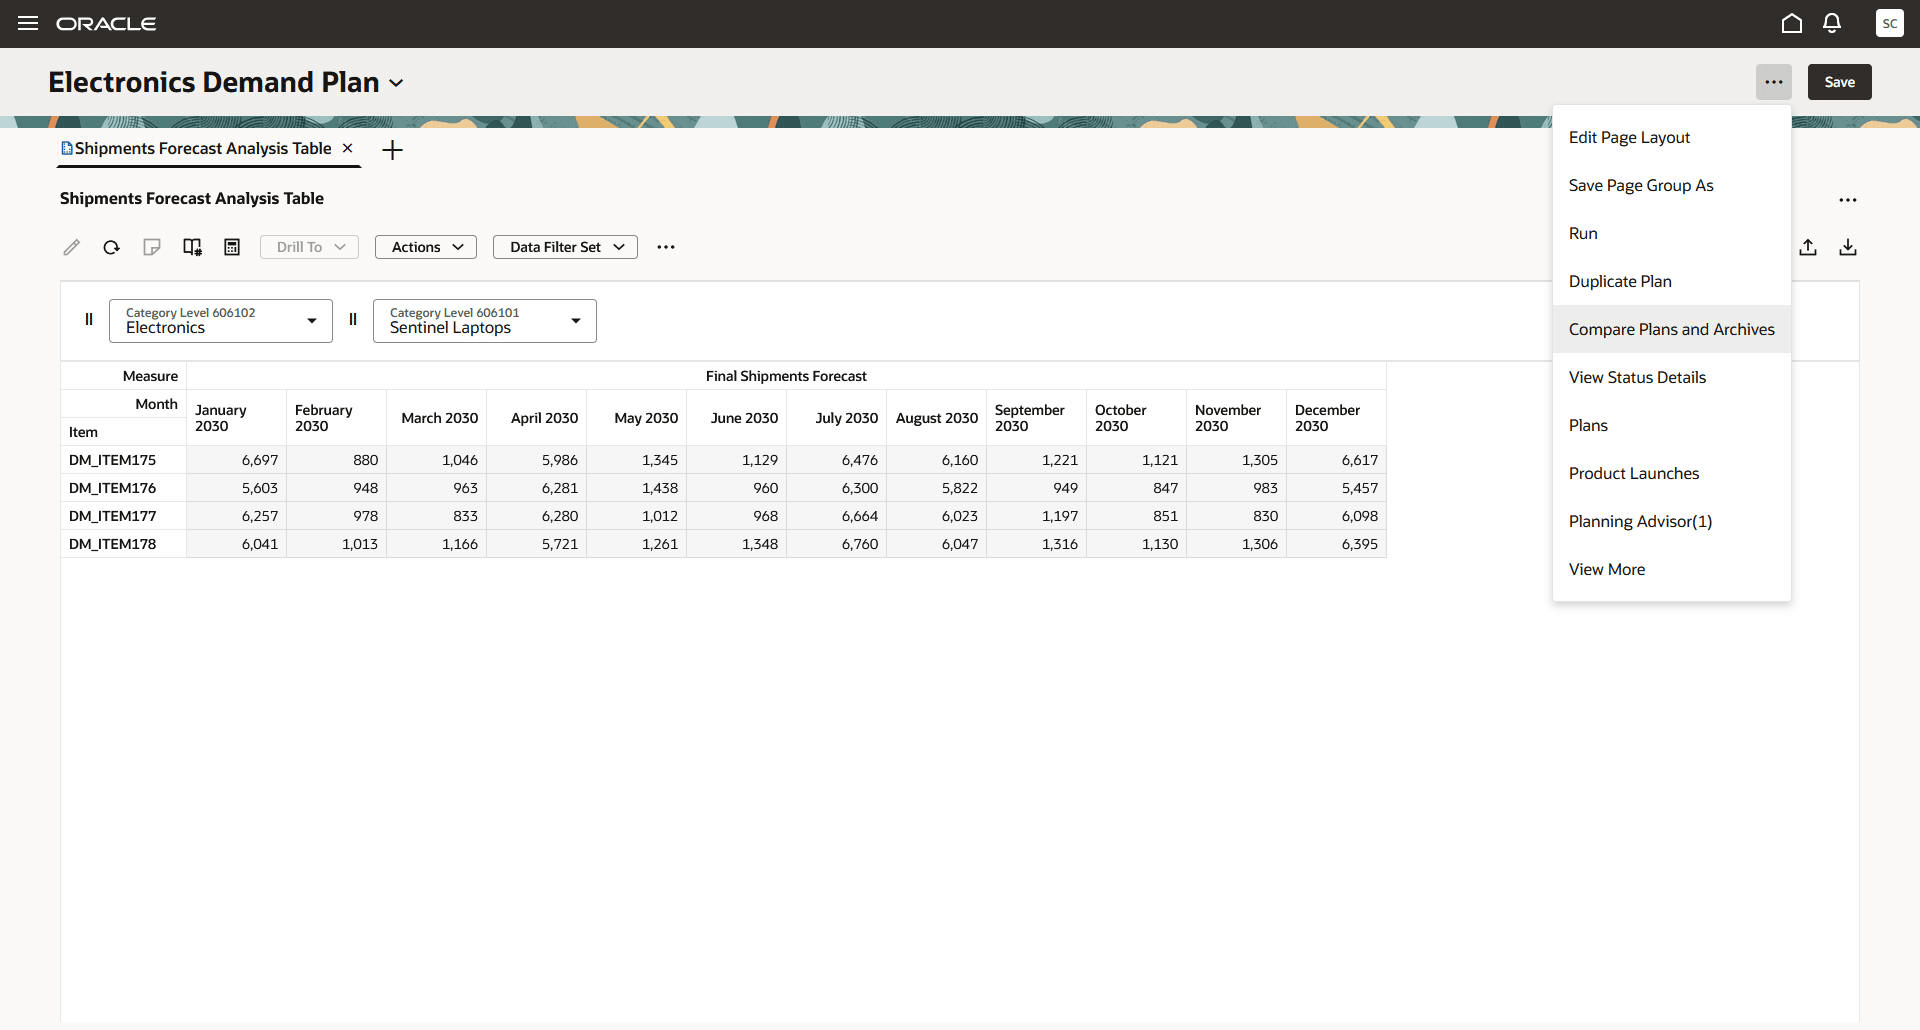Image resolution: width=1920 pixels, height=1030 pixels.
Task: Grab the handle before Sentinel Laptops filter
Action: click(353, 320)
